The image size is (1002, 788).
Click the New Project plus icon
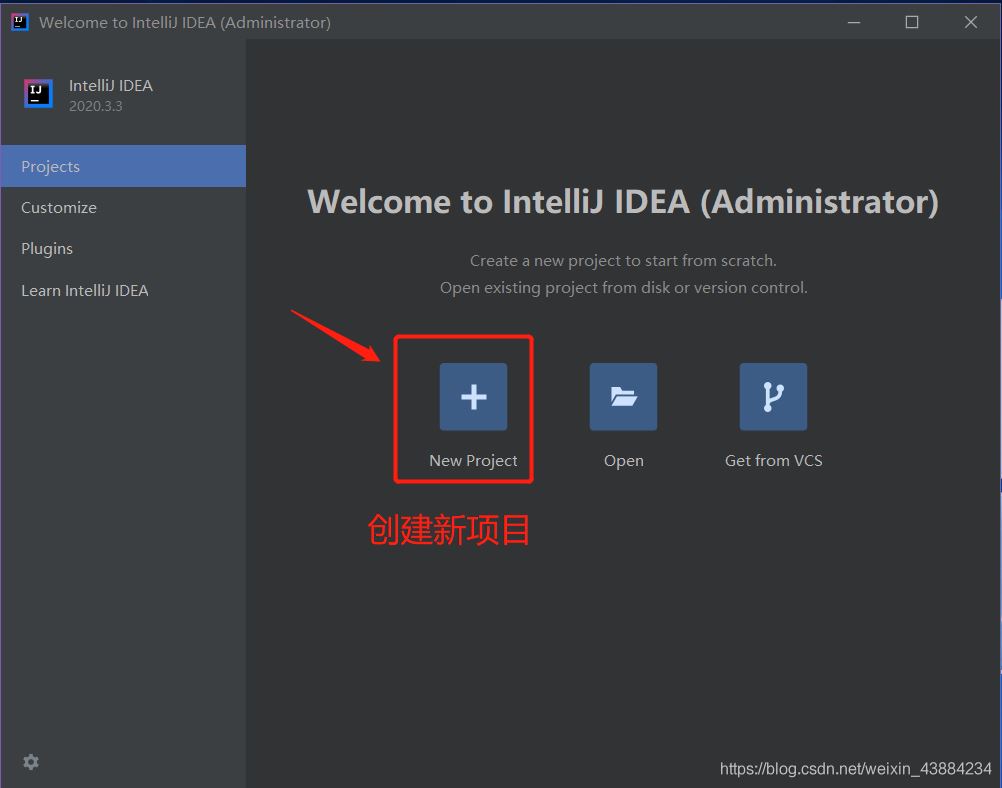click(x=473, y=397)
